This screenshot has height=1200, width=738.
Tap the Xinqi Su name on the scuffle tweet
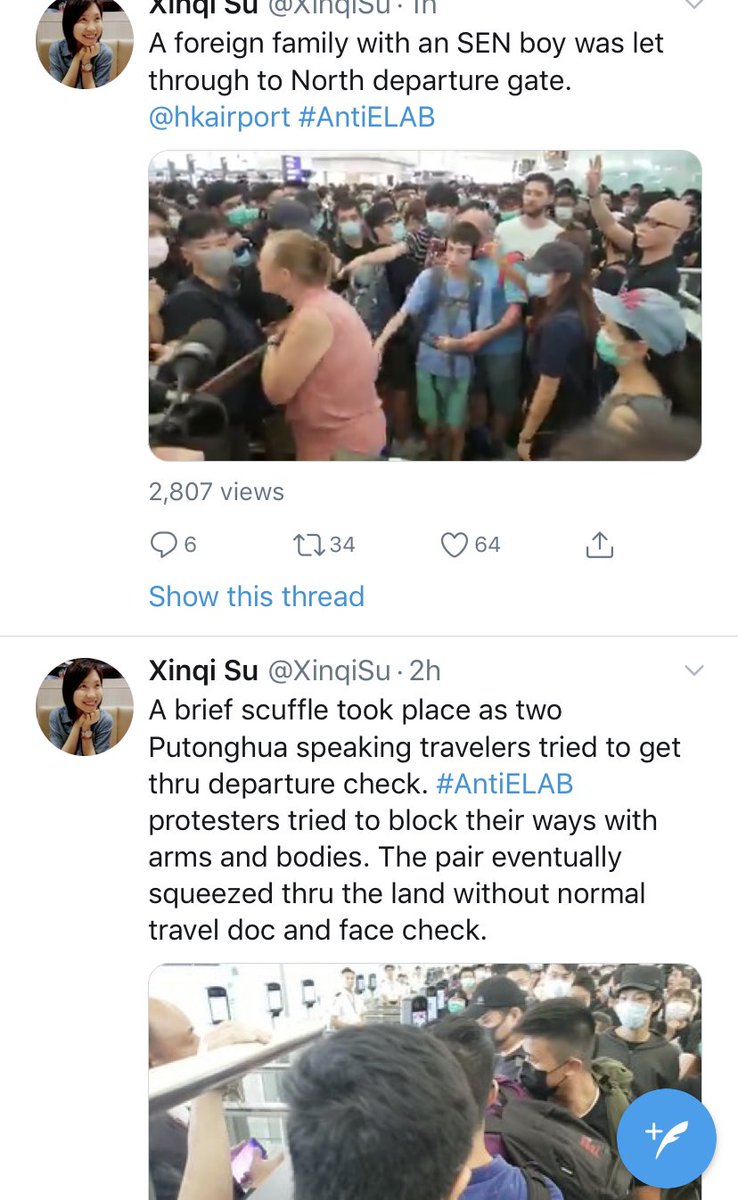pyautogui.click(x=203, y=670)
